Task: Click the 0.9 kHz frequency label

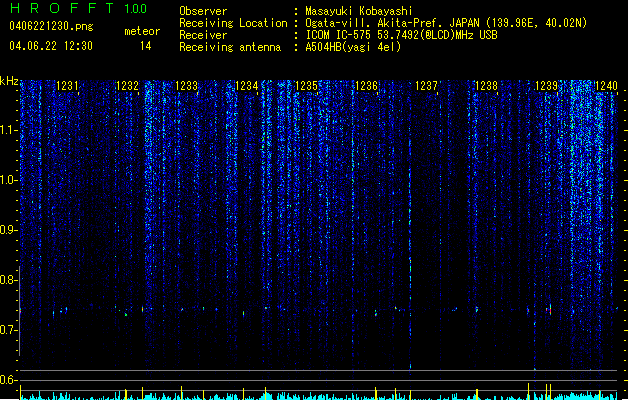Action: pos(8,230)
